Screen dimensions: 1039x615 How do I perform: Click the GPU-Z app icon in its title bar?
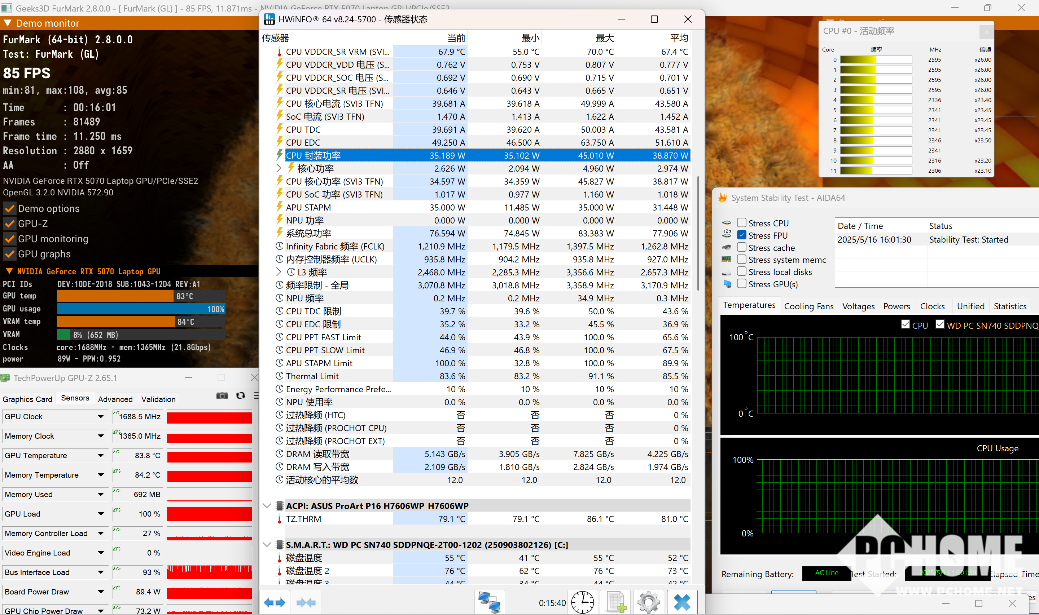point(5,378)
